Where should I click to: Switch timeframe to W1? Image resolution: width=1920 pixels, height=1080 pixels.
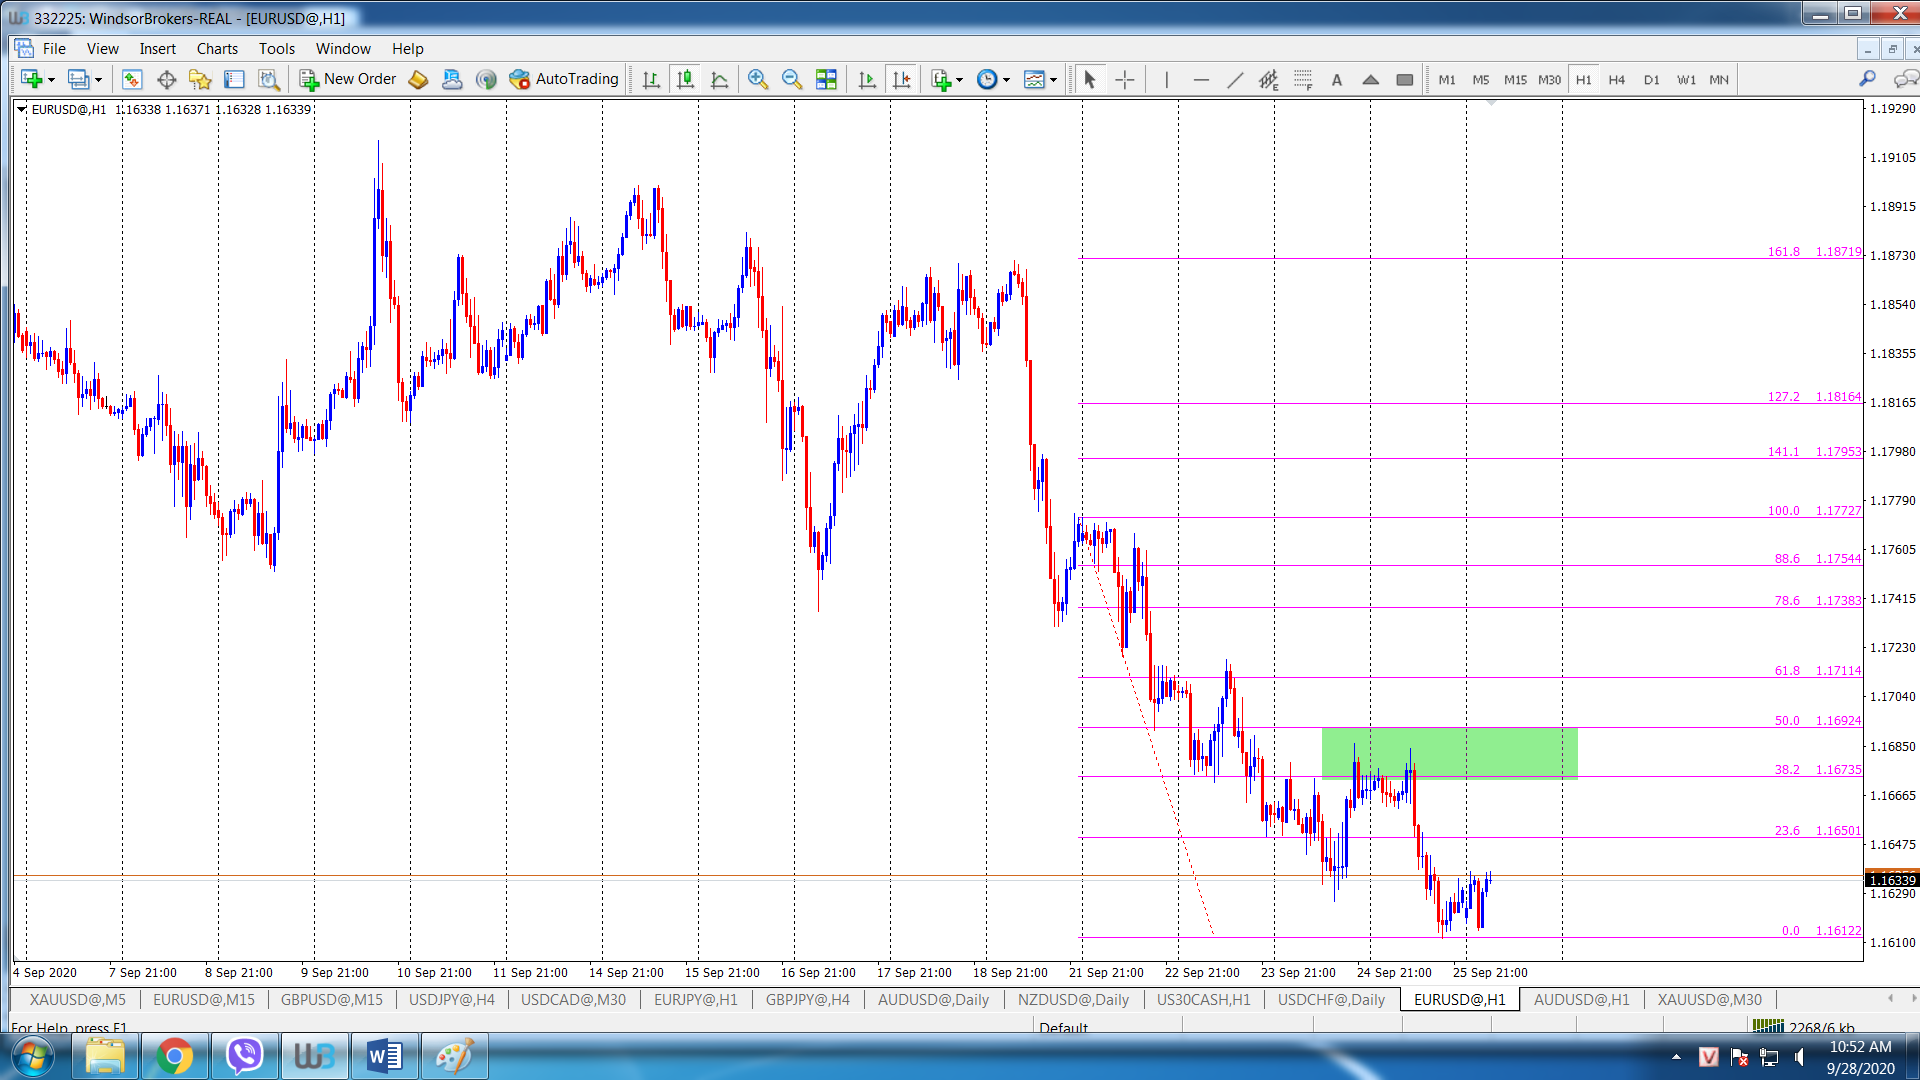coord(1686,79)
